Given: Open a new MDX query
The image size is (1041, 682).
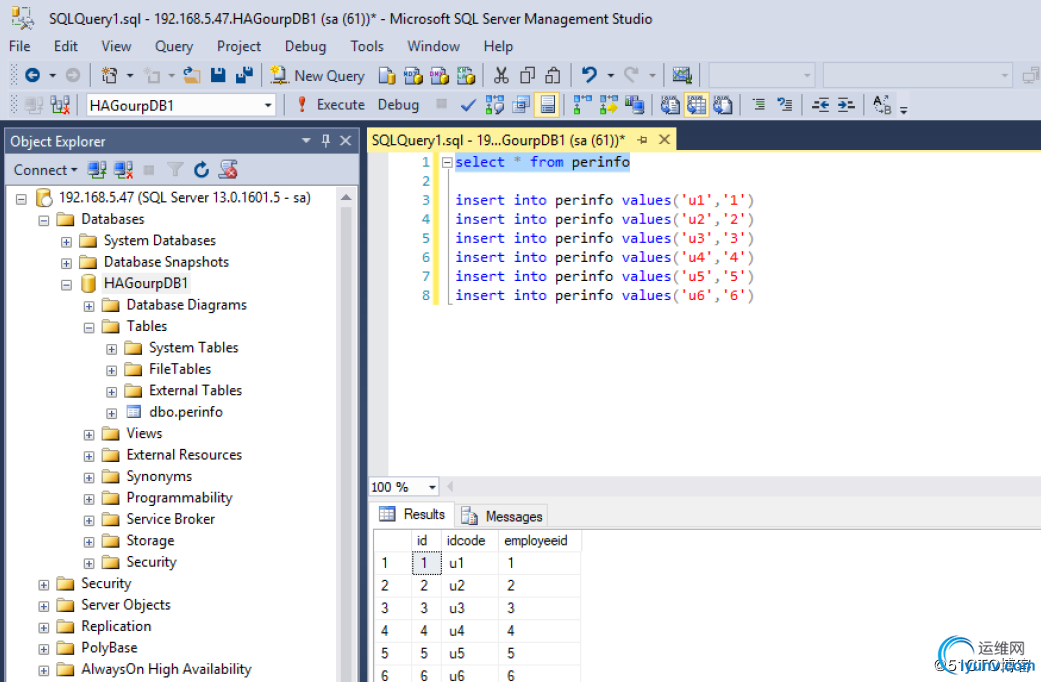Looking at the screenshot, I should pos(413,76).
